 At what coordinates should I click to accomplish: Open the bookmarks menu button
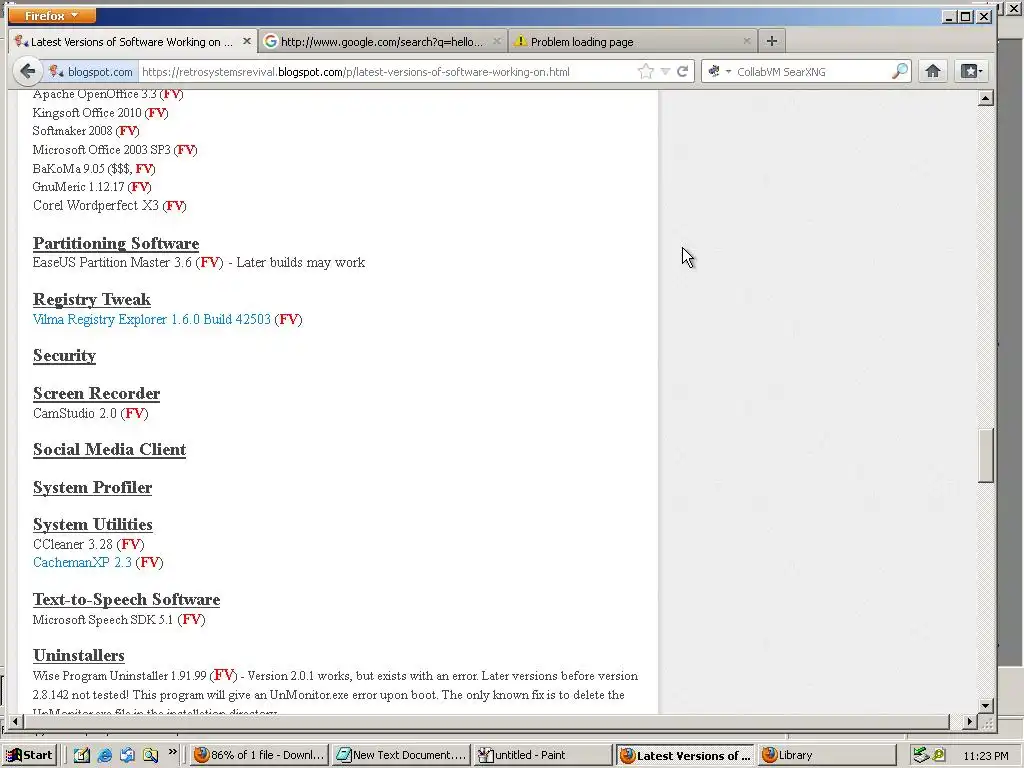pos(970,71)
